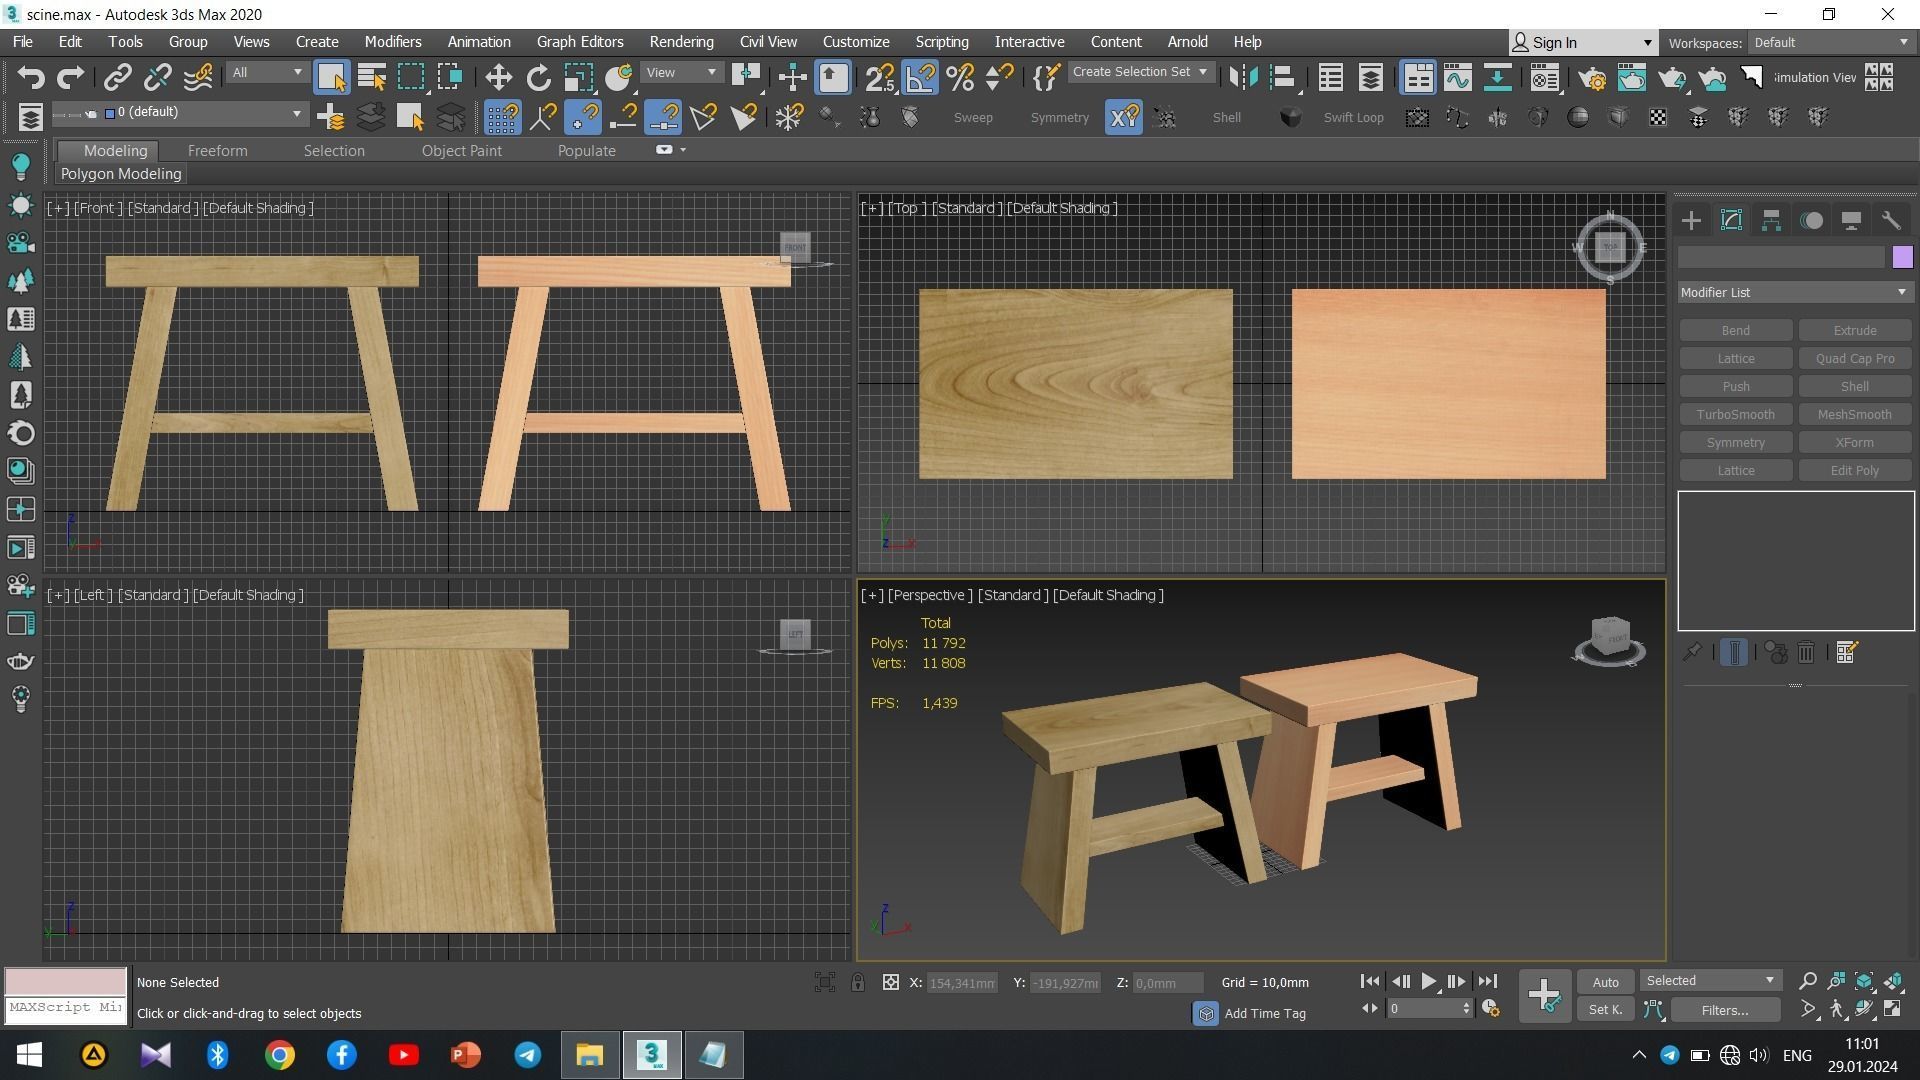The height and width of the screenshot is (1080, 1920).
Task: Open Chrome from the Windows taskbar
Action: click(280, 1055)
